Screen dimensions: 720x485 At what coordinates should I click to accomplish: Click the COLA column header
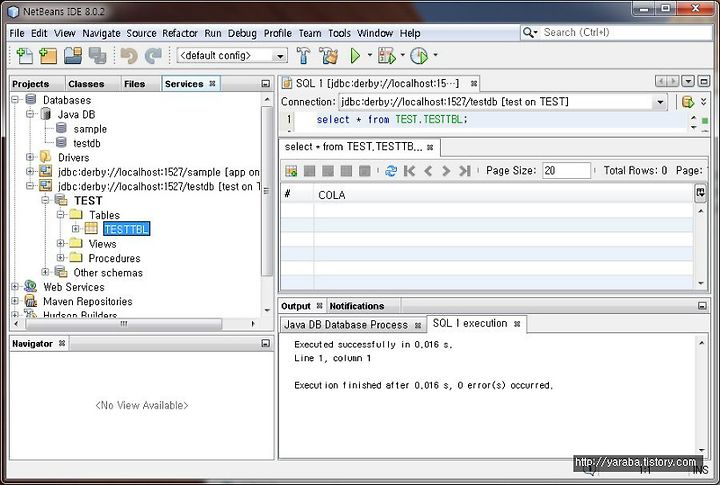(x=503, y=195)
